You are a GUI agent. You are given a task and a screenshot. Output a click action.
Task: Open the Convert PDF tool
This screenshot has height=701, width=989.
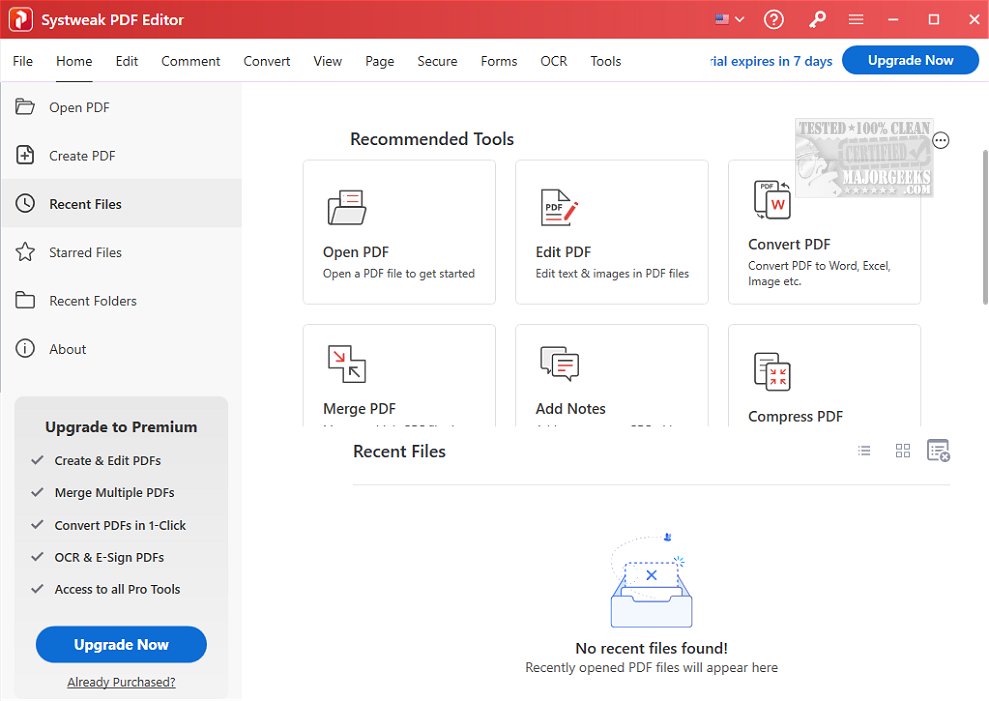771,200
